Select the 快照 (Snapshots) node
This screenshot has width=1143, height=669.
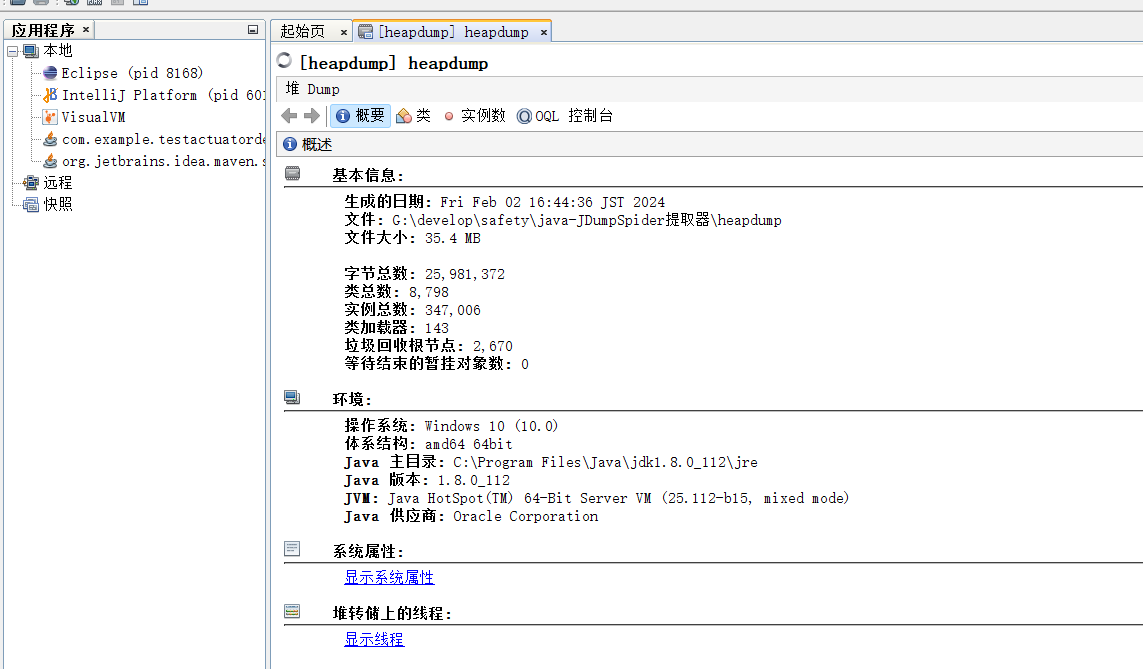[57, 204]
